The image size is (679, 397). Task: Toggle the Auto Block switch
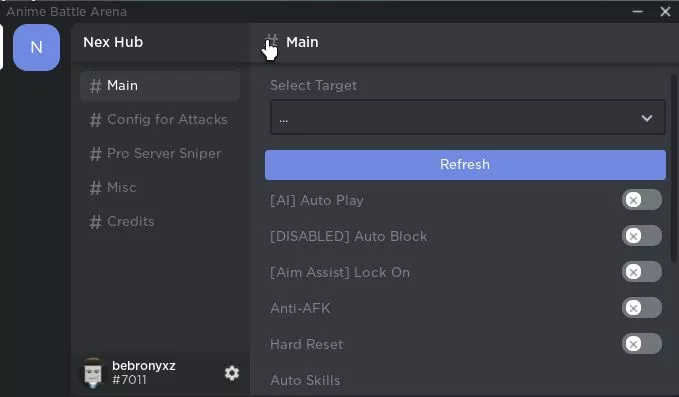click(642, 236)
